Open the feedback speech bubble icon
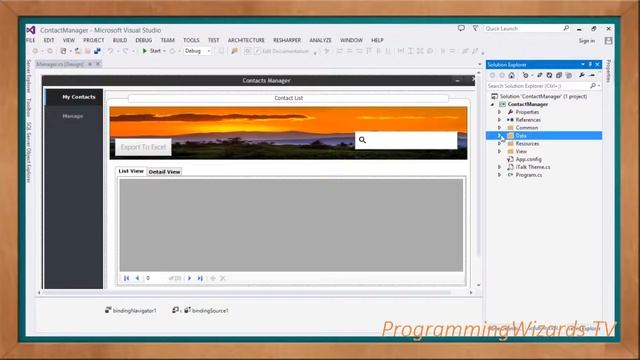 (x=461, y=28)
